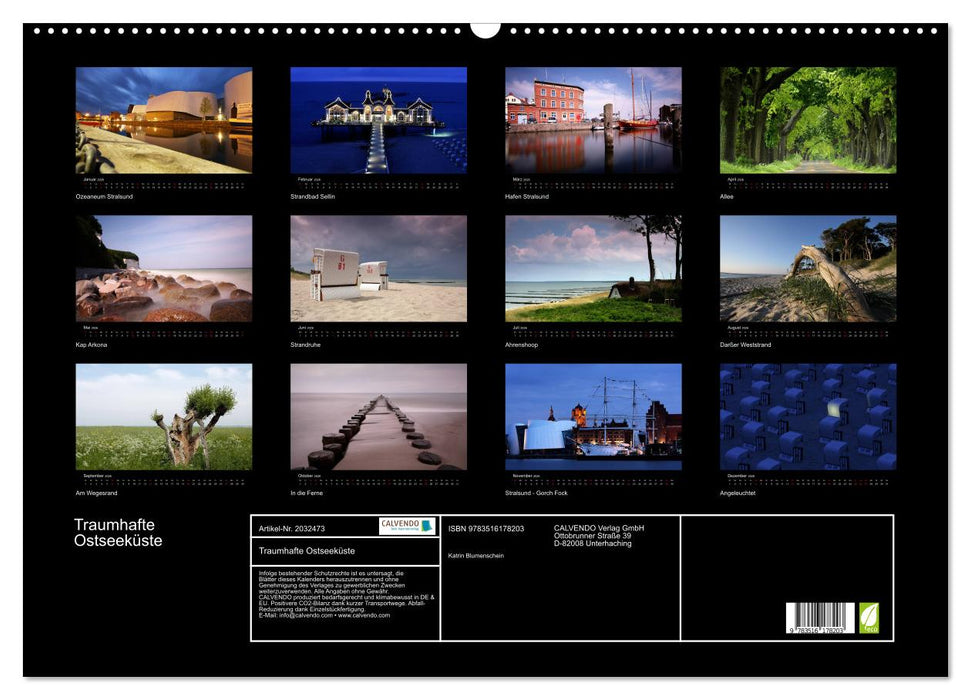Select the Darßer Weststrand driftwood image

pyautogui.click(x=808, y=268)
